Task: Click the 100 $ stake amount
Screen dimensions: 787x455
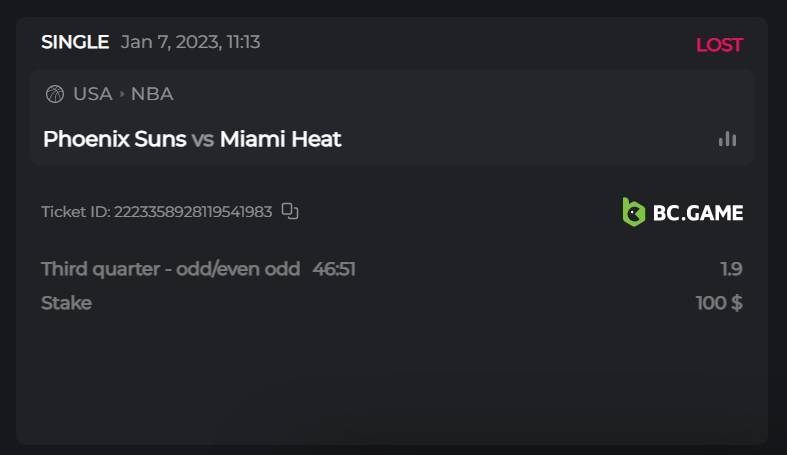Action: pos(719,303)
